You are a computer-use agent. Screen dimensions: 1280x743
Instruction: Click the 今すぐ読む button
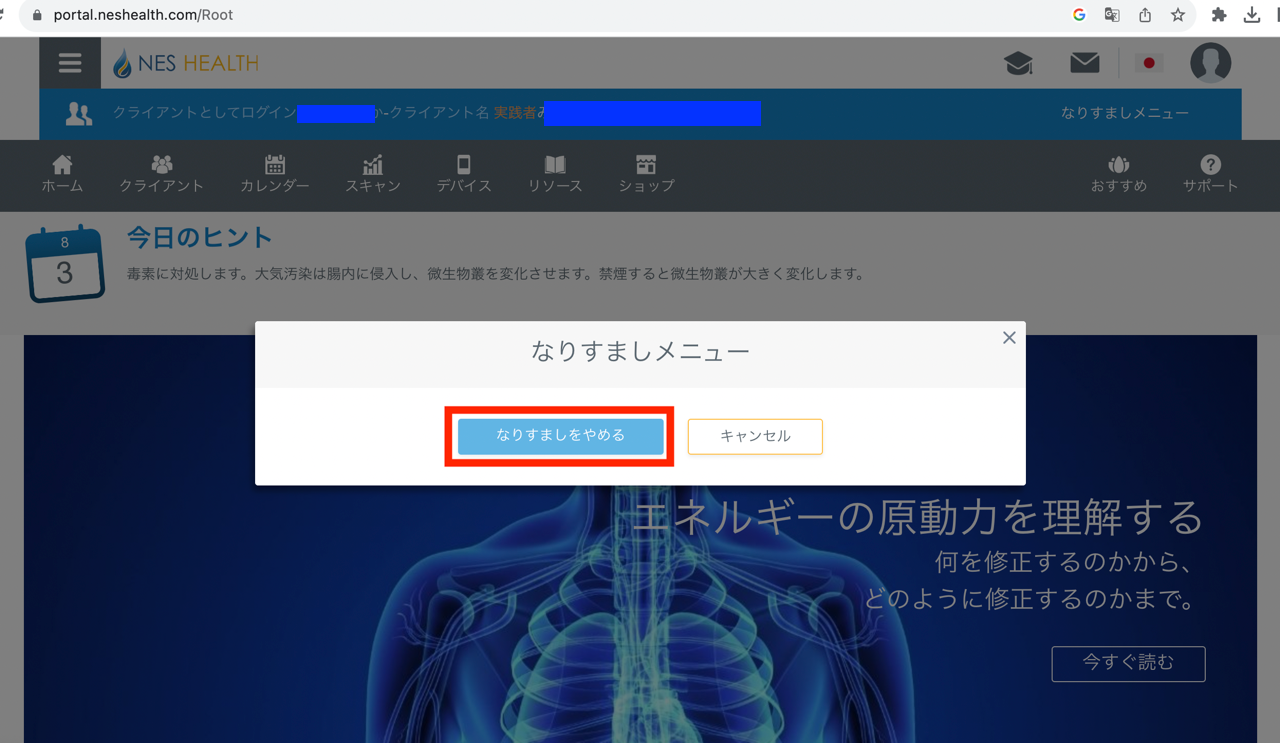click(x=1128, y=663)
